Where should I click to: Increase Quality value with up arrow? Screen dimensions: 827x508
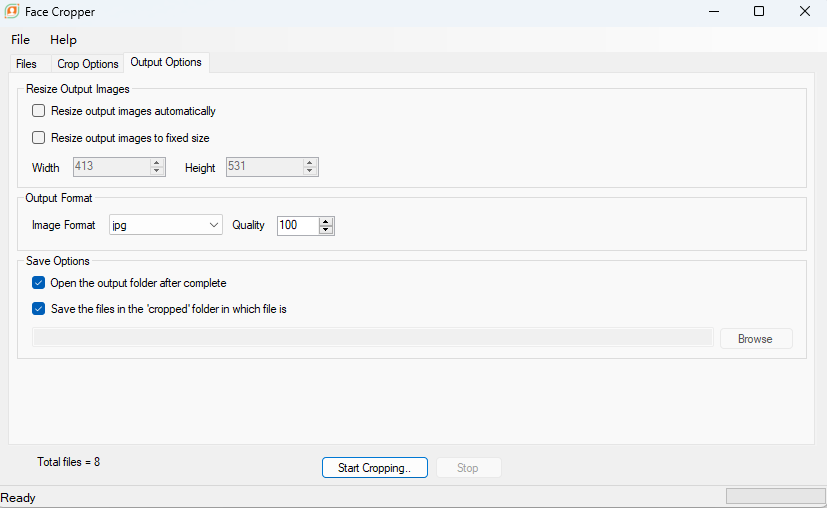[x=326, y=222]
